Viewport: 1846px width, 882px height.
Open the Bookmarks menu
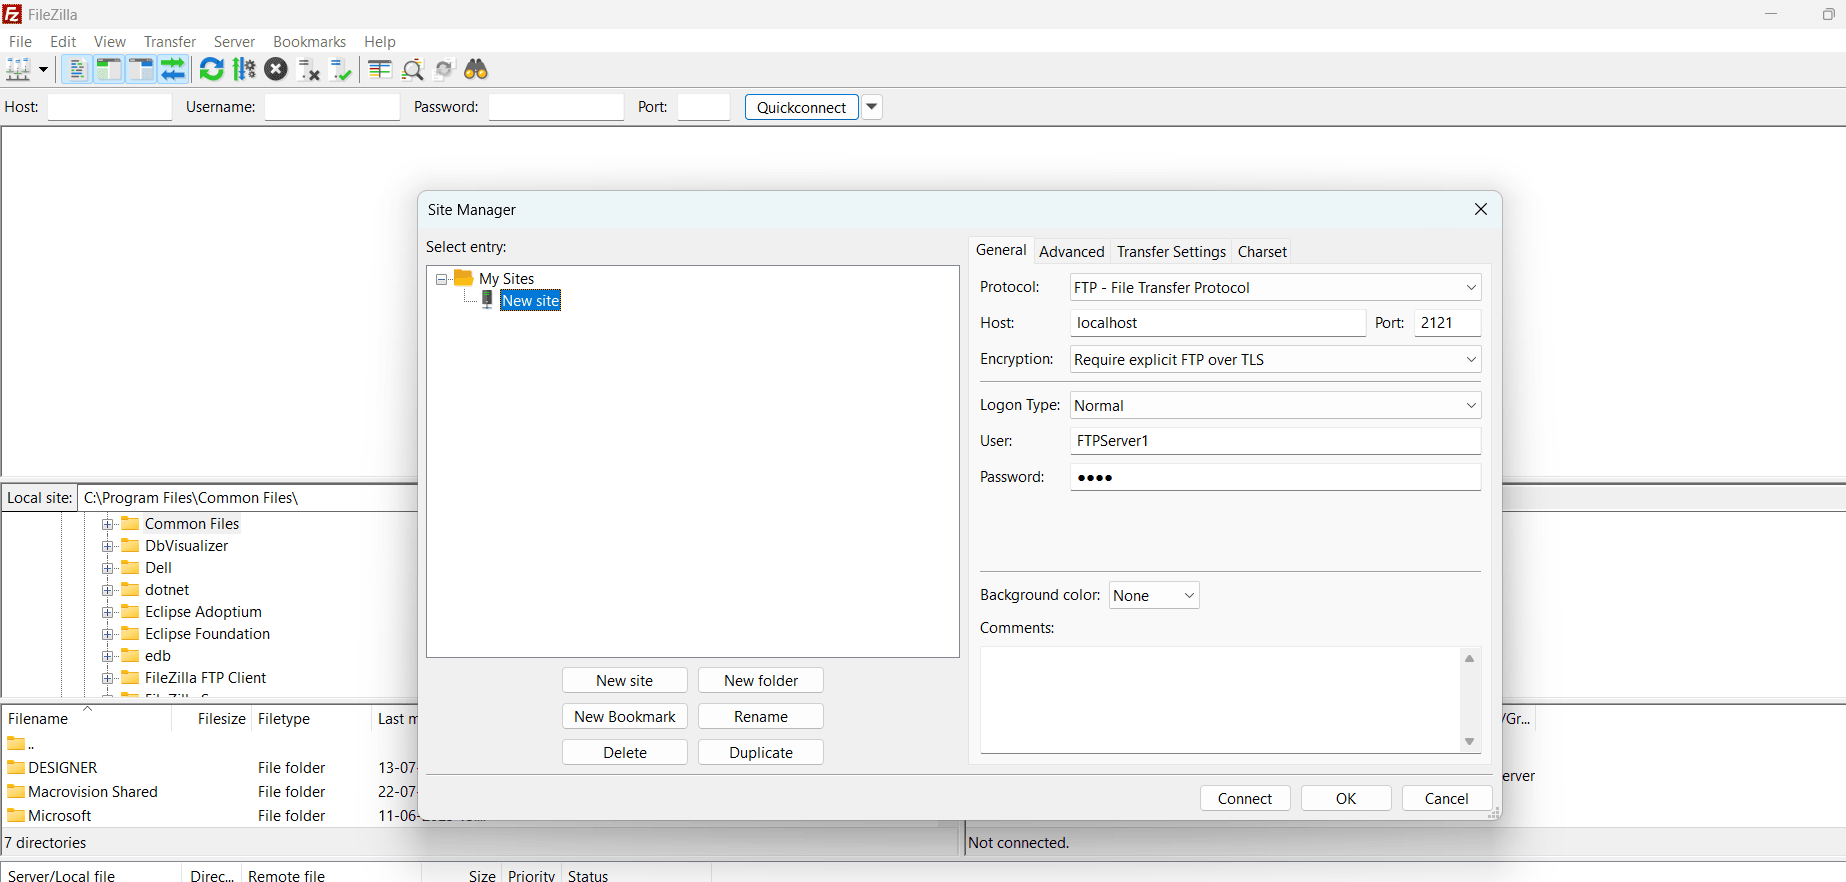(309, 42)
